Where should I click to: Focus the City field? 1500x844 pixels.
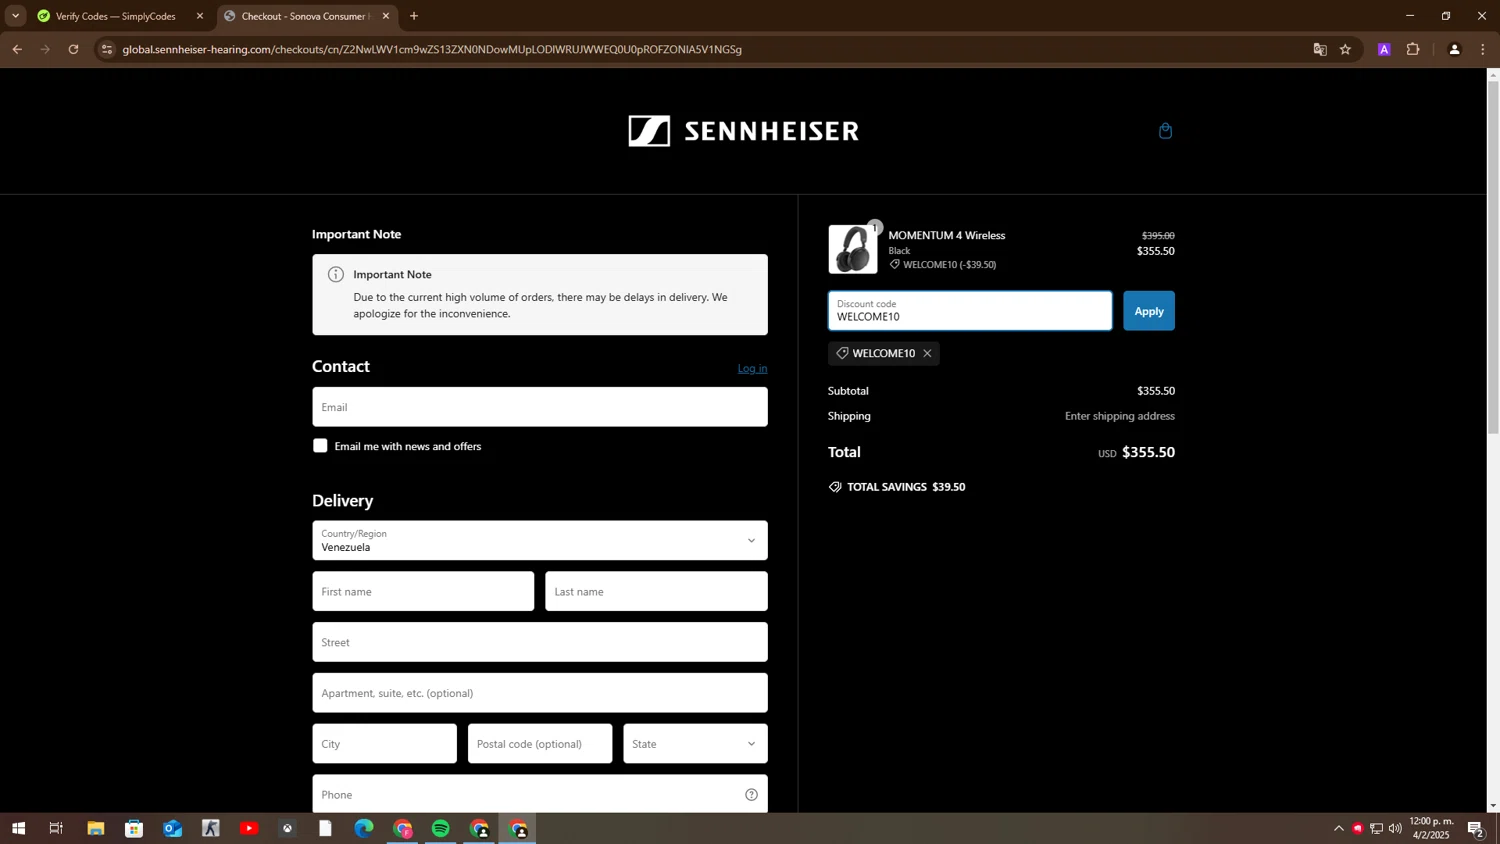[384, 744]
